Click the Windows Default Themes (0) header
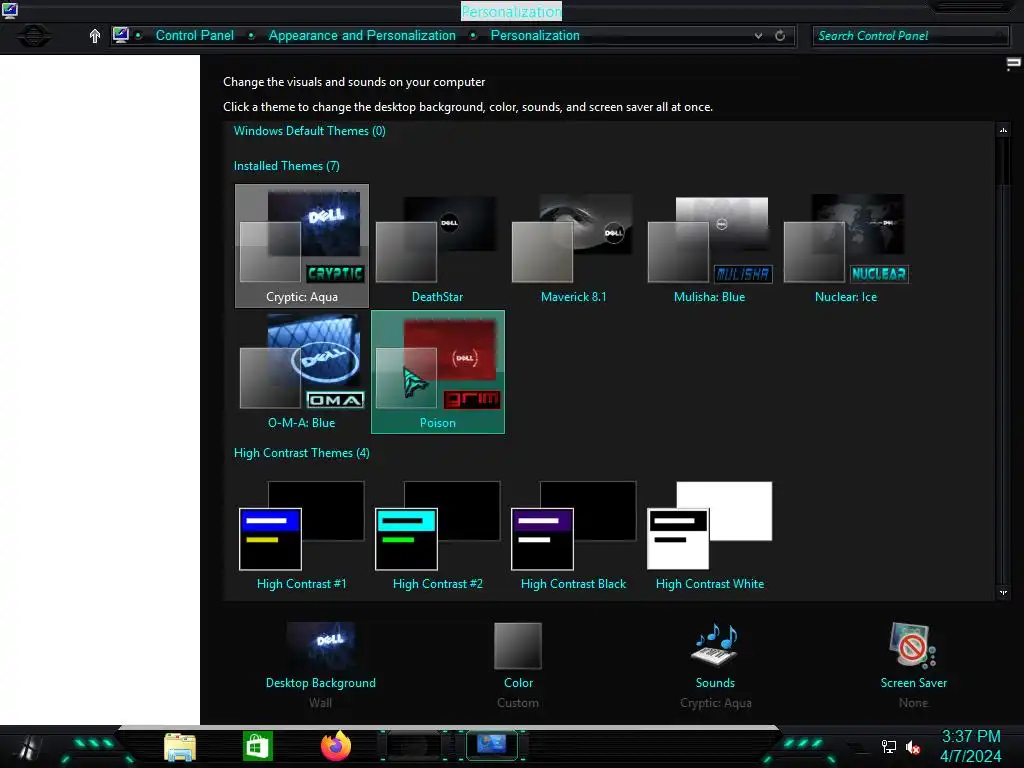 (310, 131)
